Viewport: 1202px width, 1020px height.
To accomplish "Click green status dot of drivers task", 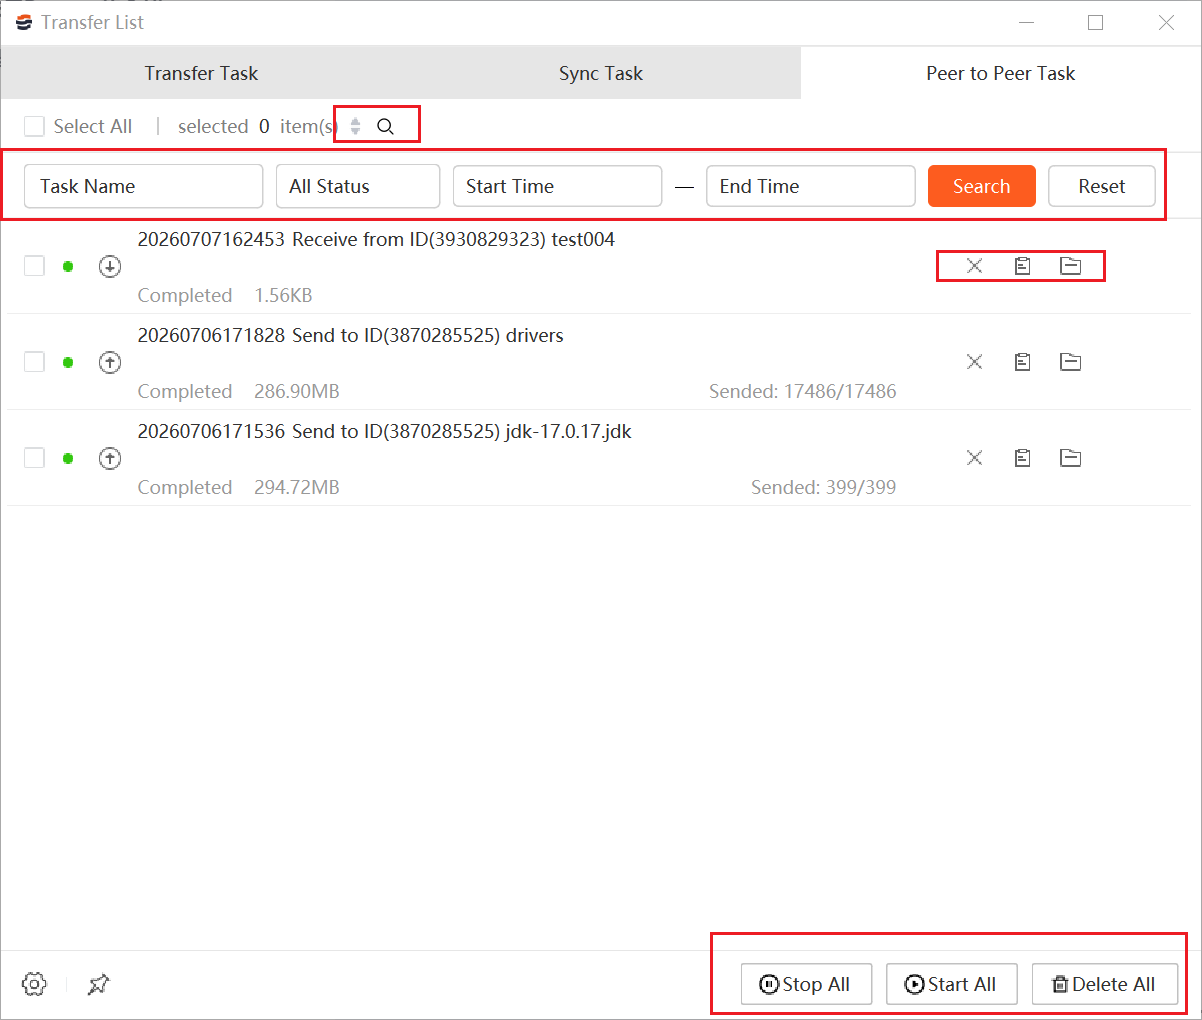I will coord(68,362).
